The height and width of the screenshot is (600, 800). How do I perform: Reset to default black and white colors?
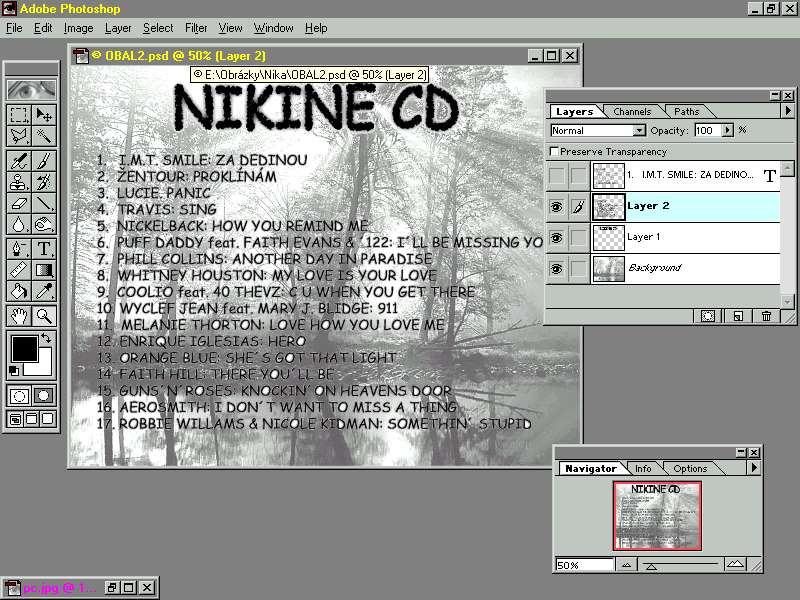(x=14, y=371)
